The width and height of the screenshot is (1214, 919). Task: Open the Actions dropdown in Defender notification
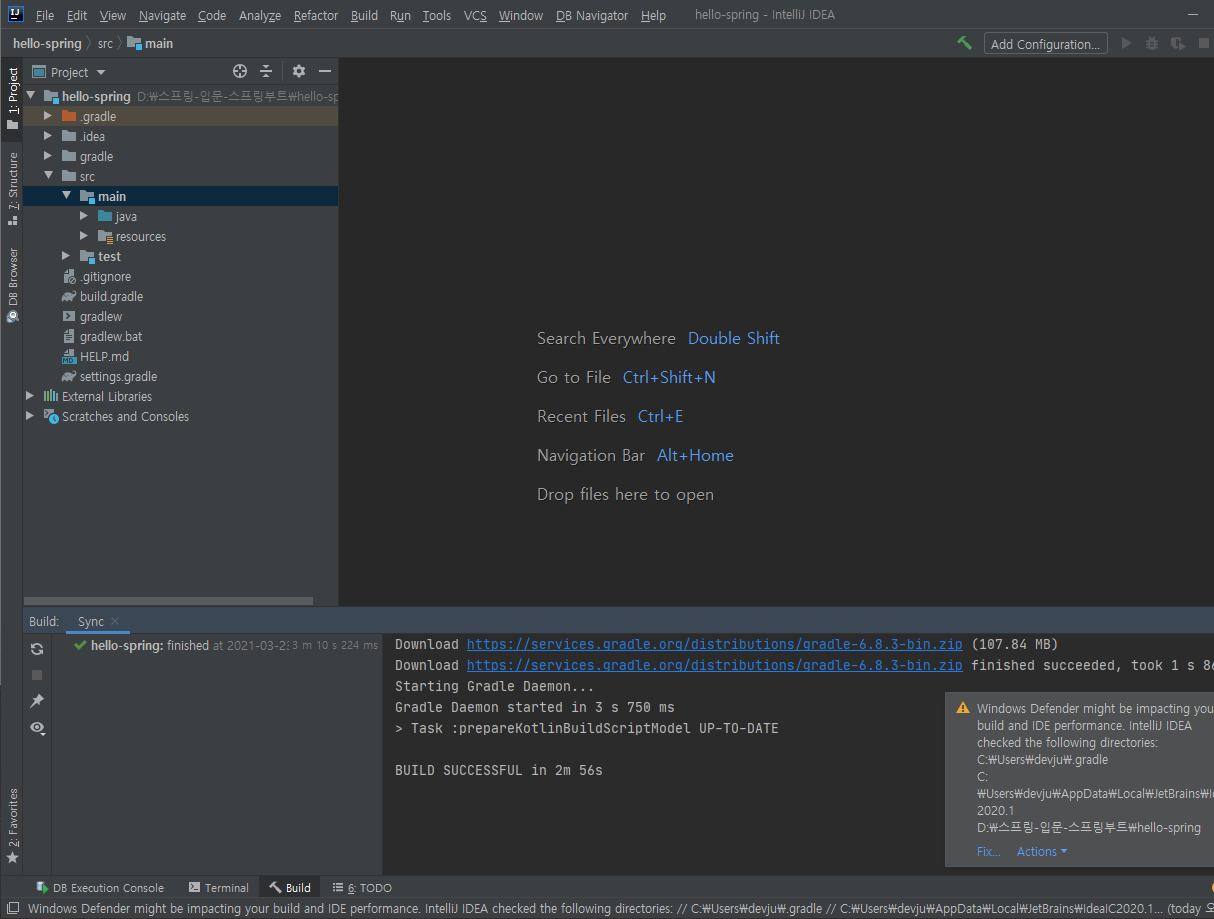point(1042,852)
